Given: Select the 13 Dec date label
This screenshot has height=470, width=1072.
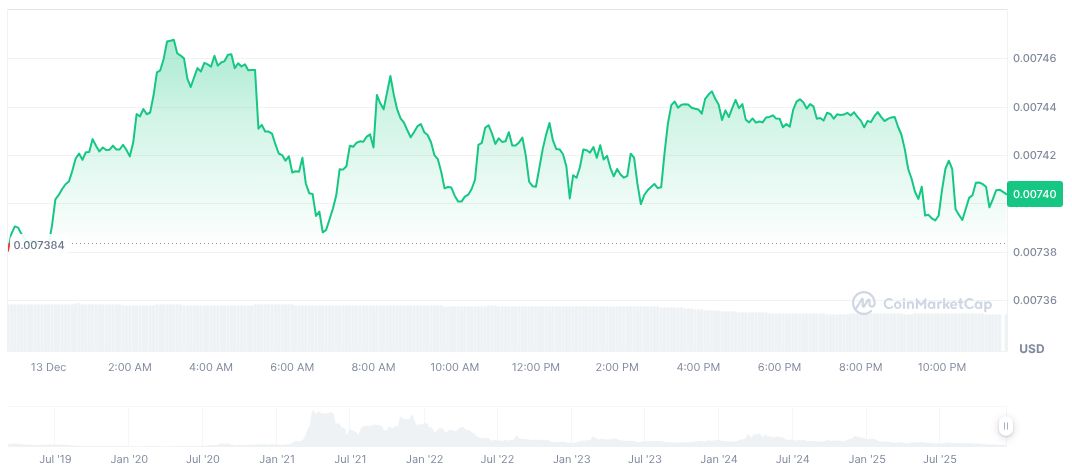Looking at the screenshot, I should [x=47, y=367].
